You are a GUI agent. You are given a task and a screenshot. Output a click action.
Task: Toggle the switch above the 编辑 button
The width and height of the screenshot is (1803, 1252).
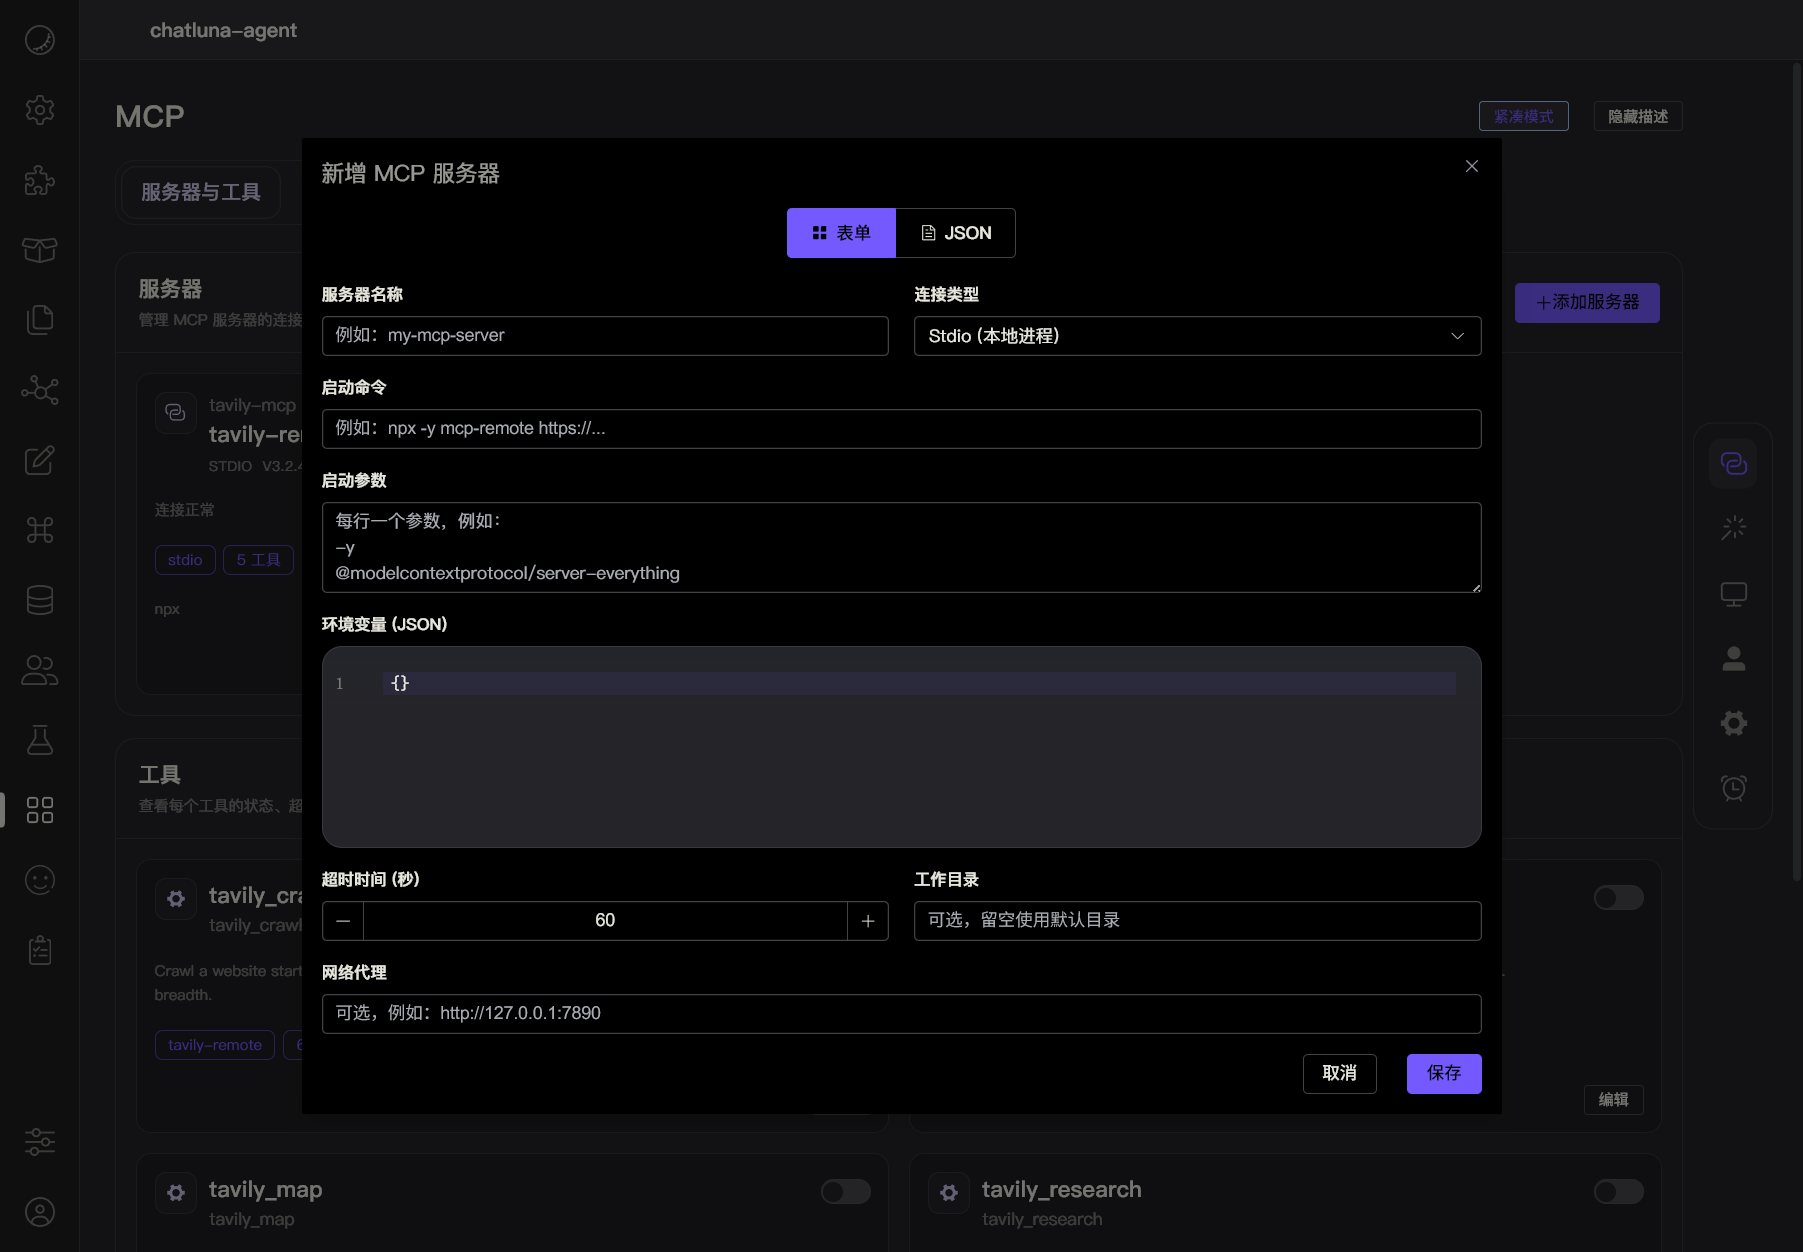(x=1618, y=897)
